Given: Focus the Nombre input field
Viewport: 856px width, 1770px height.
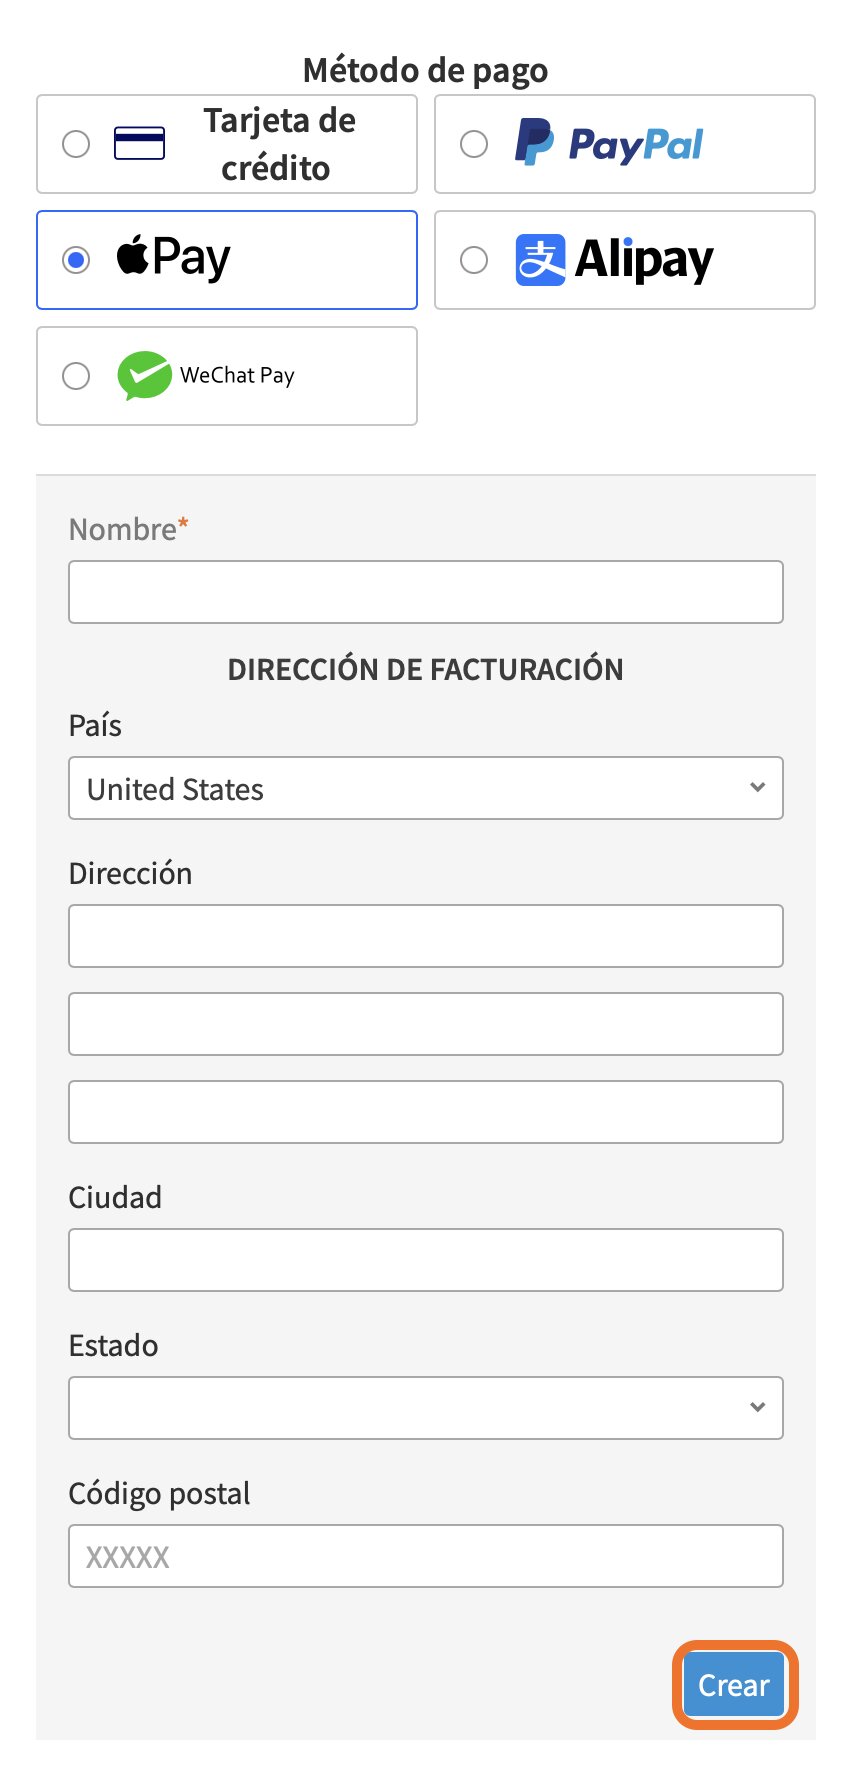Looking at the screenshot, I should [426, 592].
